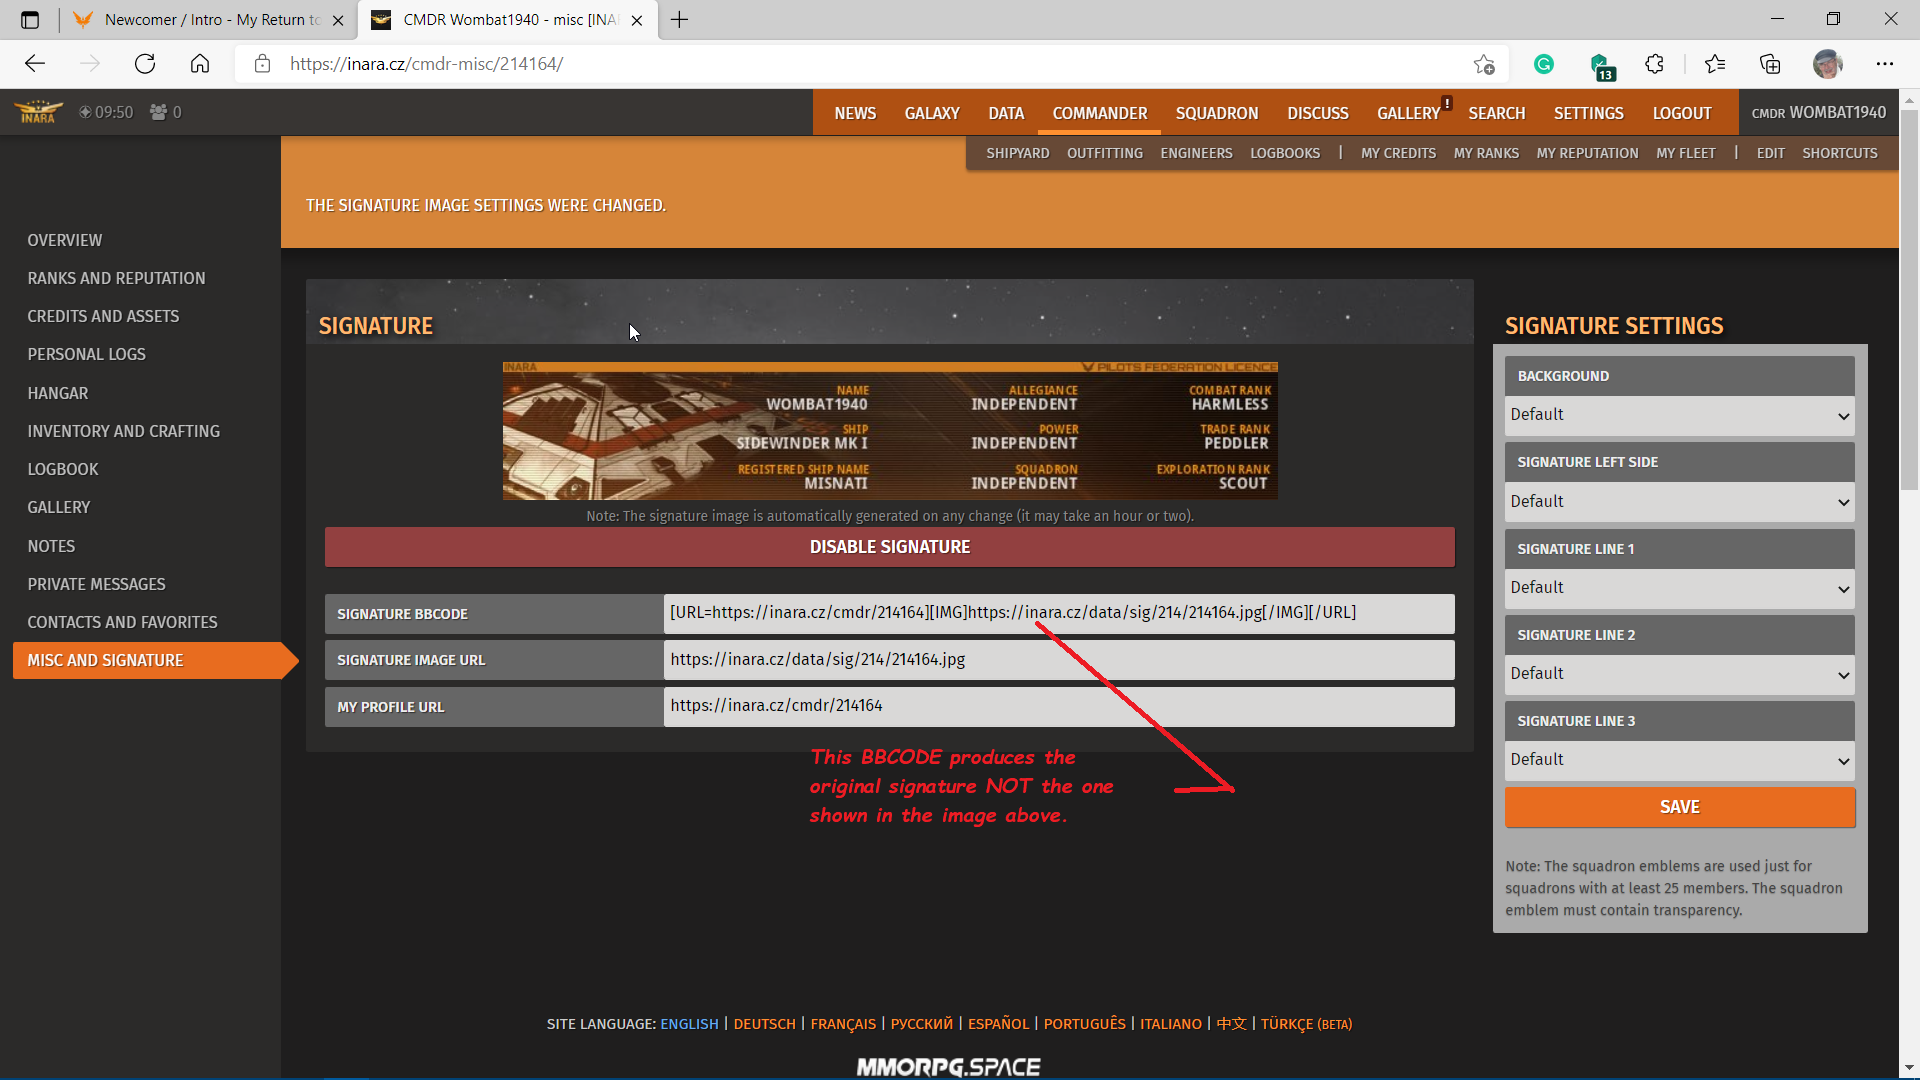Select the SIGNATURE BBCODE text field
The width and height of the screenshot is (1920, 1080).
[1059, 613]
